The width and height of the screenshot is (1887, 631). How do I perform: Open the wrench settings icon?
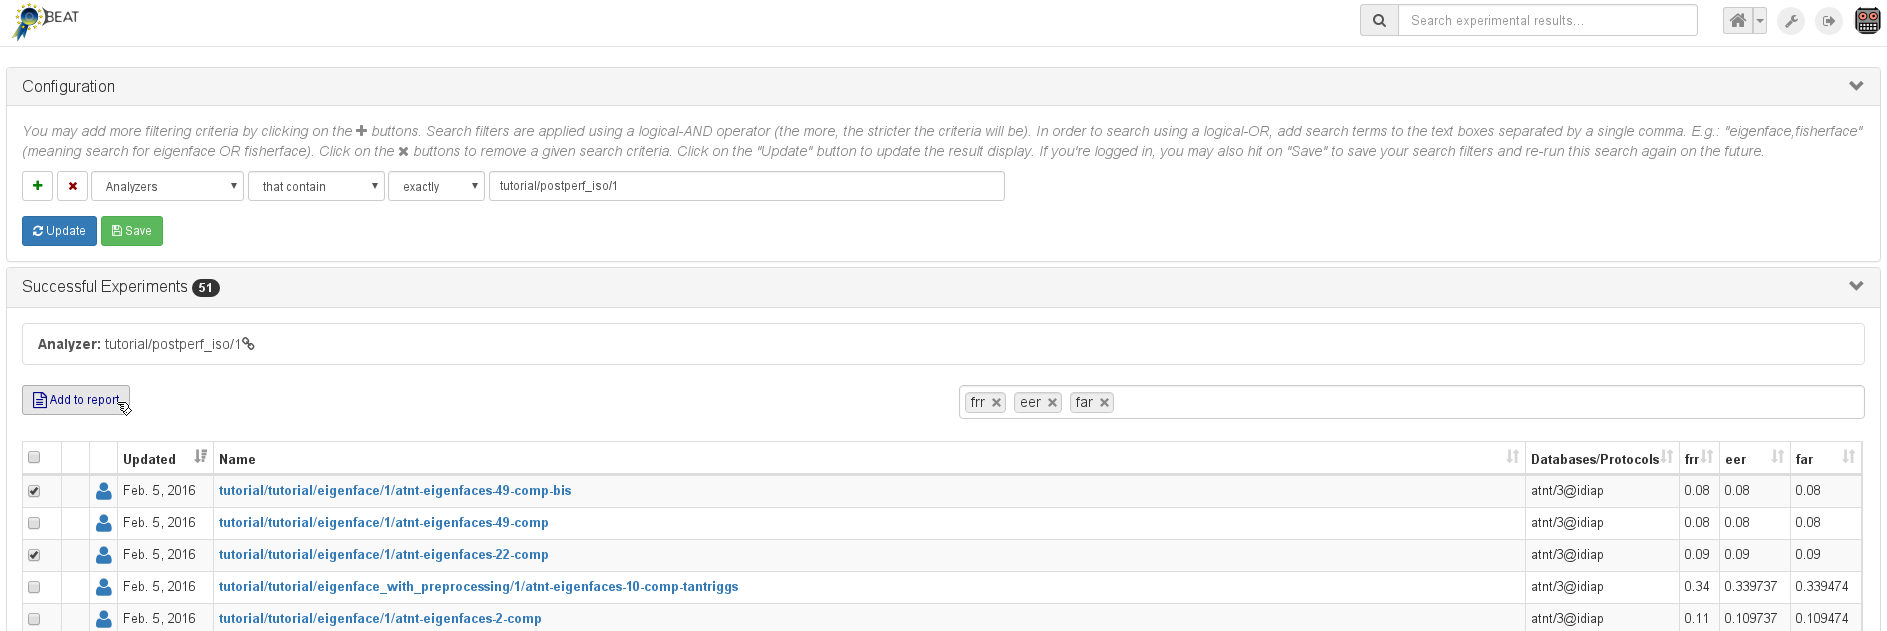1791,20
